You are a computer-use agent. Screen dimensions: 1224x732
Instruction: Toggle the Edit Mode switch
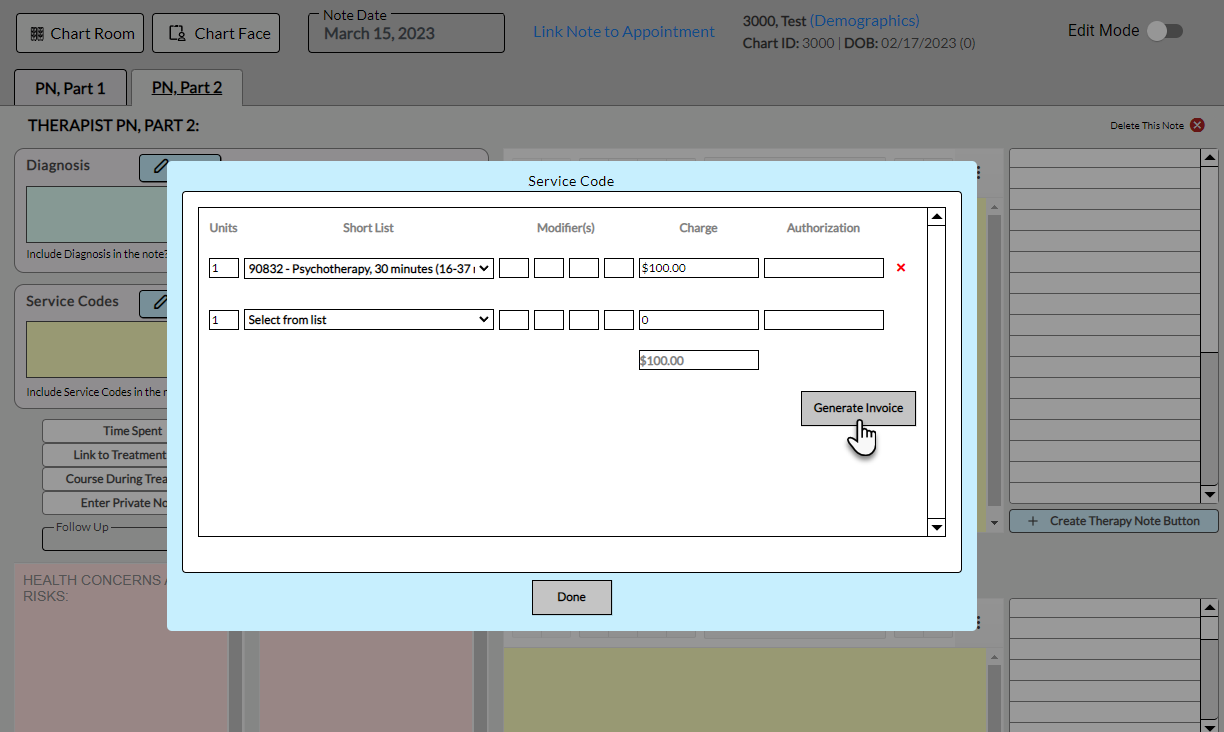pyautogui.click(x=1164, y=31)
